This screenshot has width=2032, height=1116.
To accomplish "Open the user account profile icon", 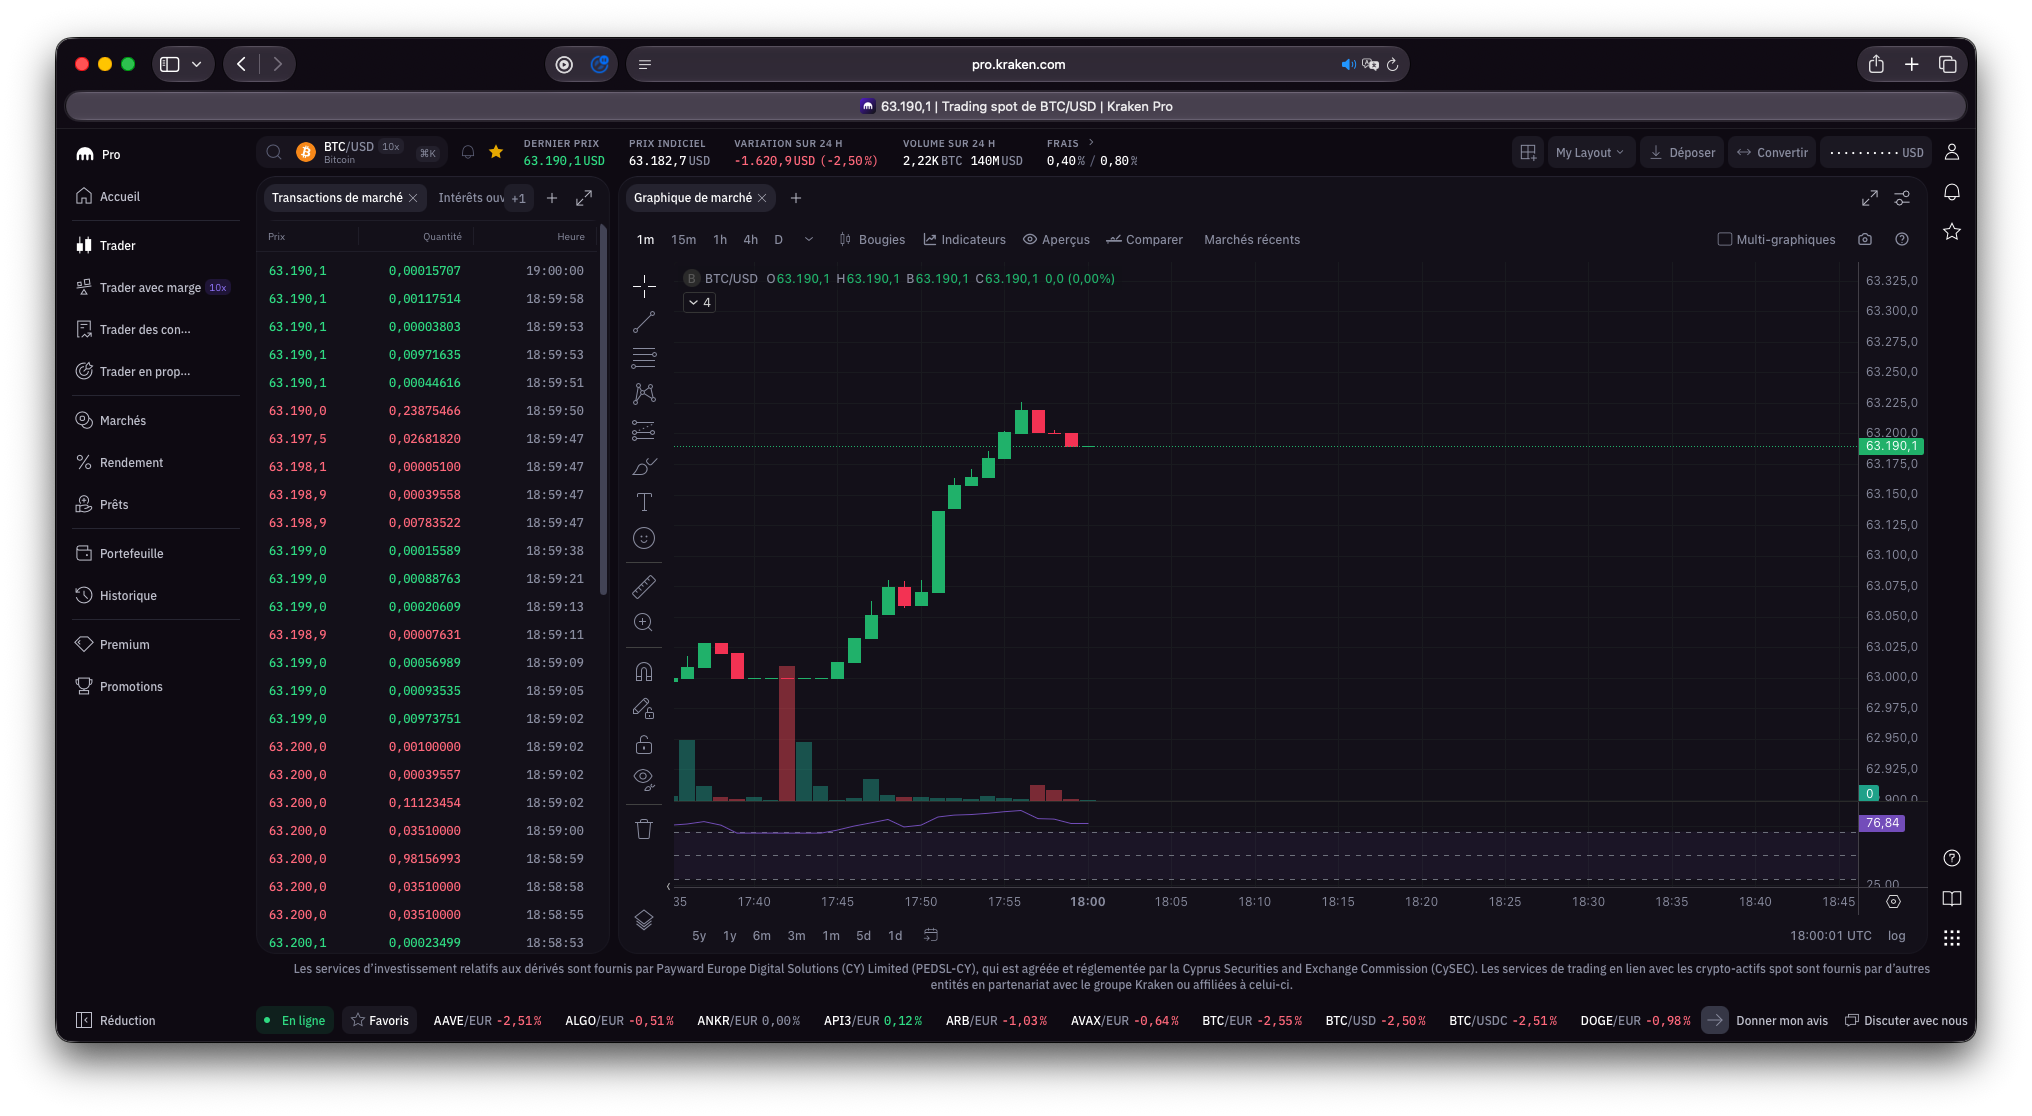I will [1951, 152].
